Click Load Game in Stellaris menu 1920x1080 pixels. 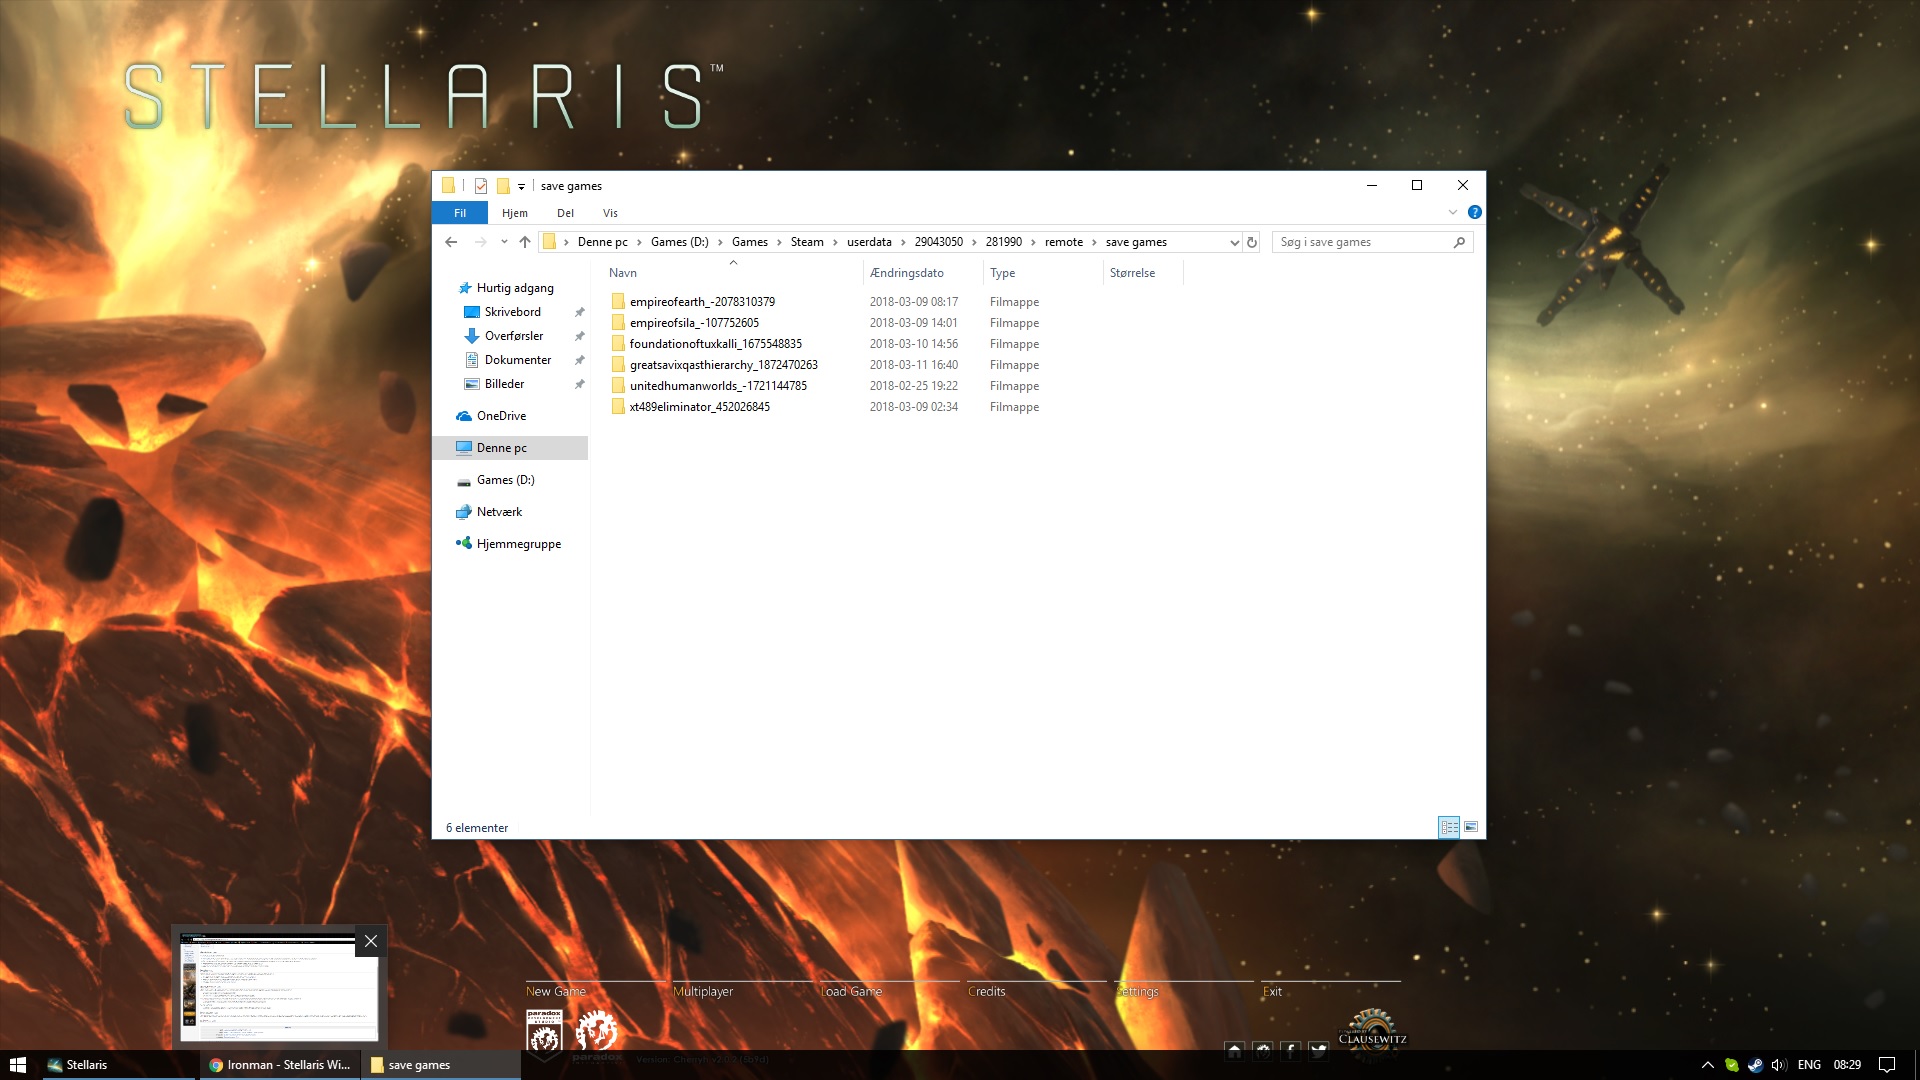click(852, 991)
